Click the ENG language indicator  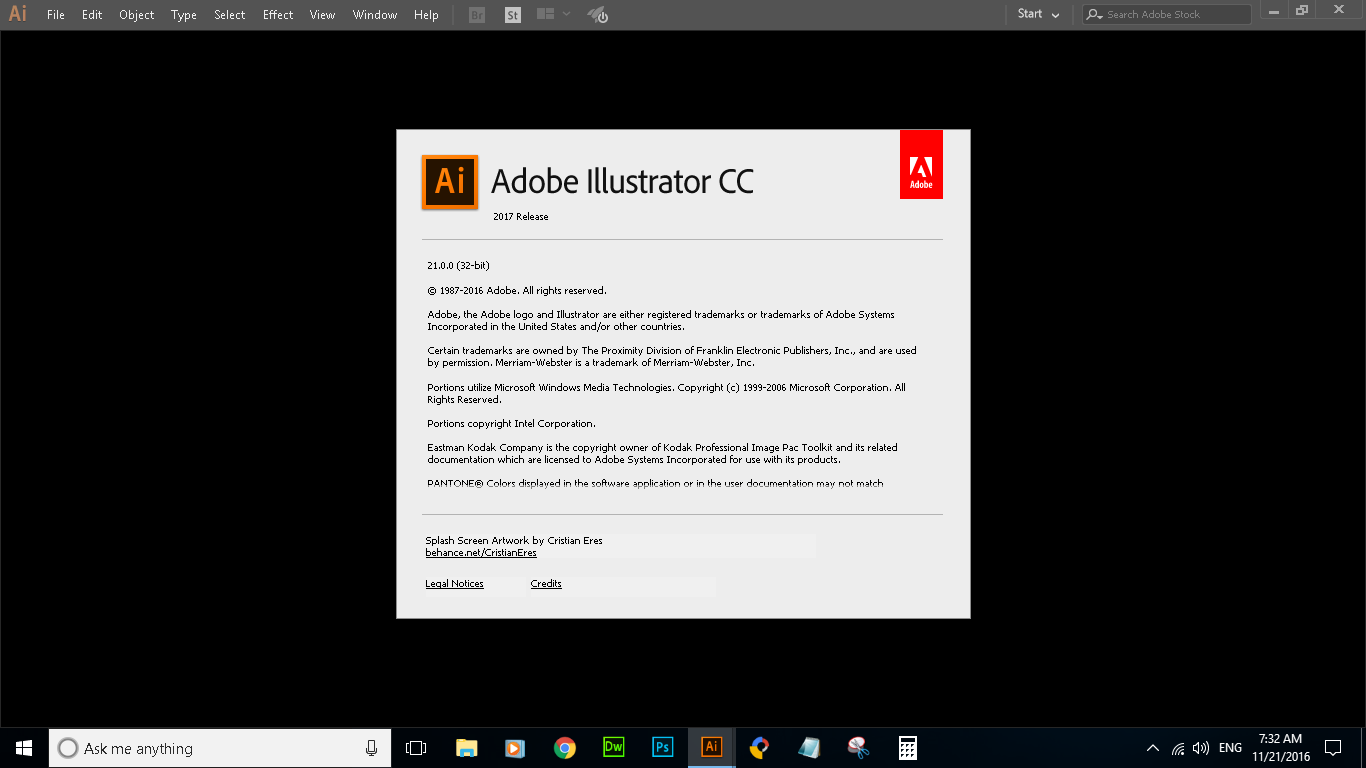click(x=1231, y=748)
